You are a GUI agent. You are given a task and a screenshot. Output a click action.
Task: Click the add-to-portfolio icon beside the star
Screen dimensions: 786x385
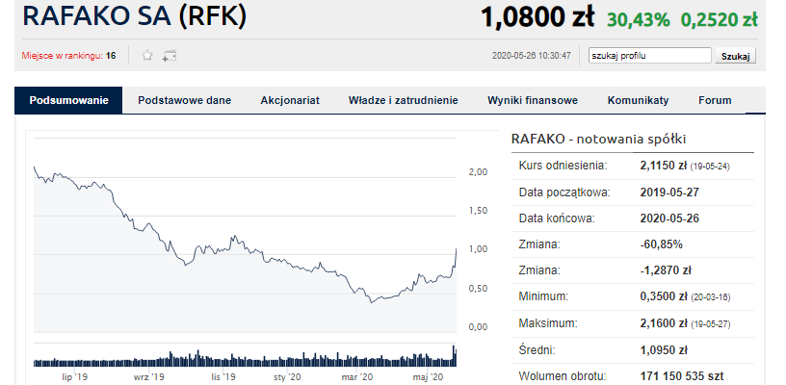tap(169, 56)
